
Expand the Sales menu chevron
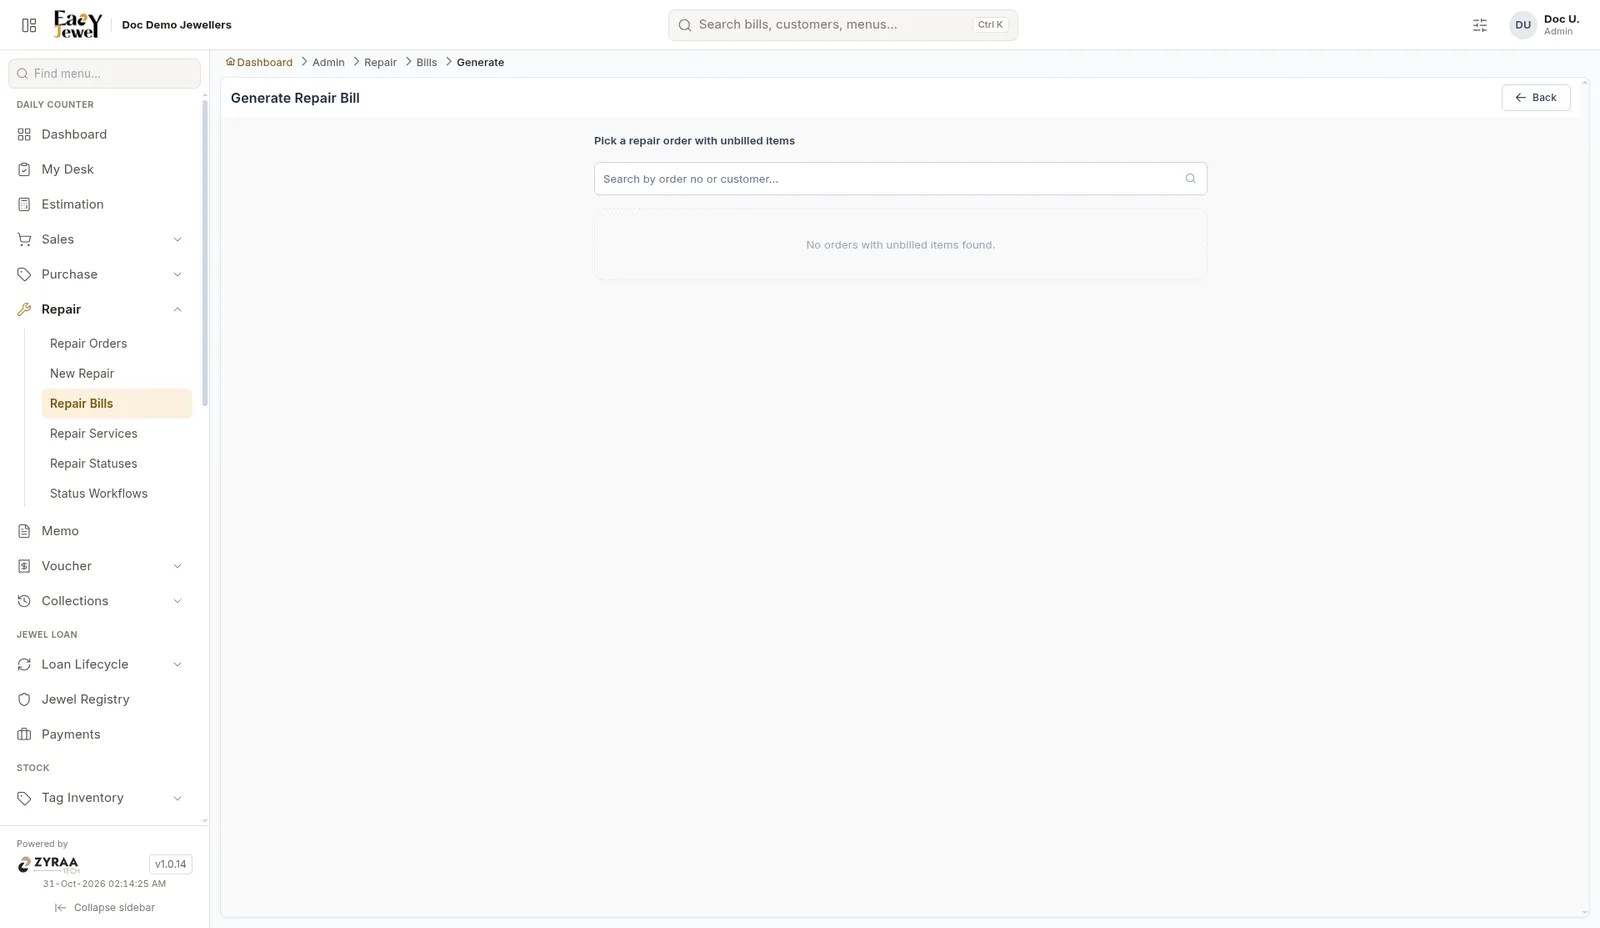[177, 239]
